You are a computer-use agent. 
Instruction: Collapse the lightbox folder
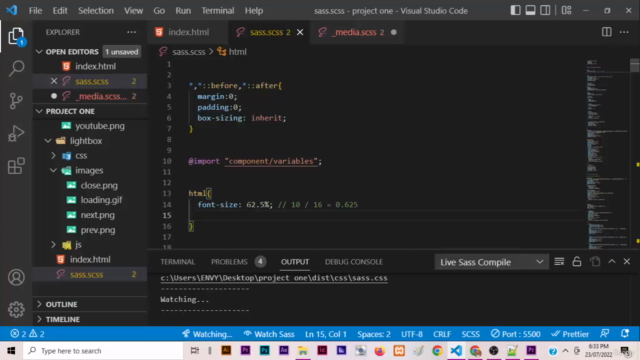pyautogui.click(x=48, y=141)
